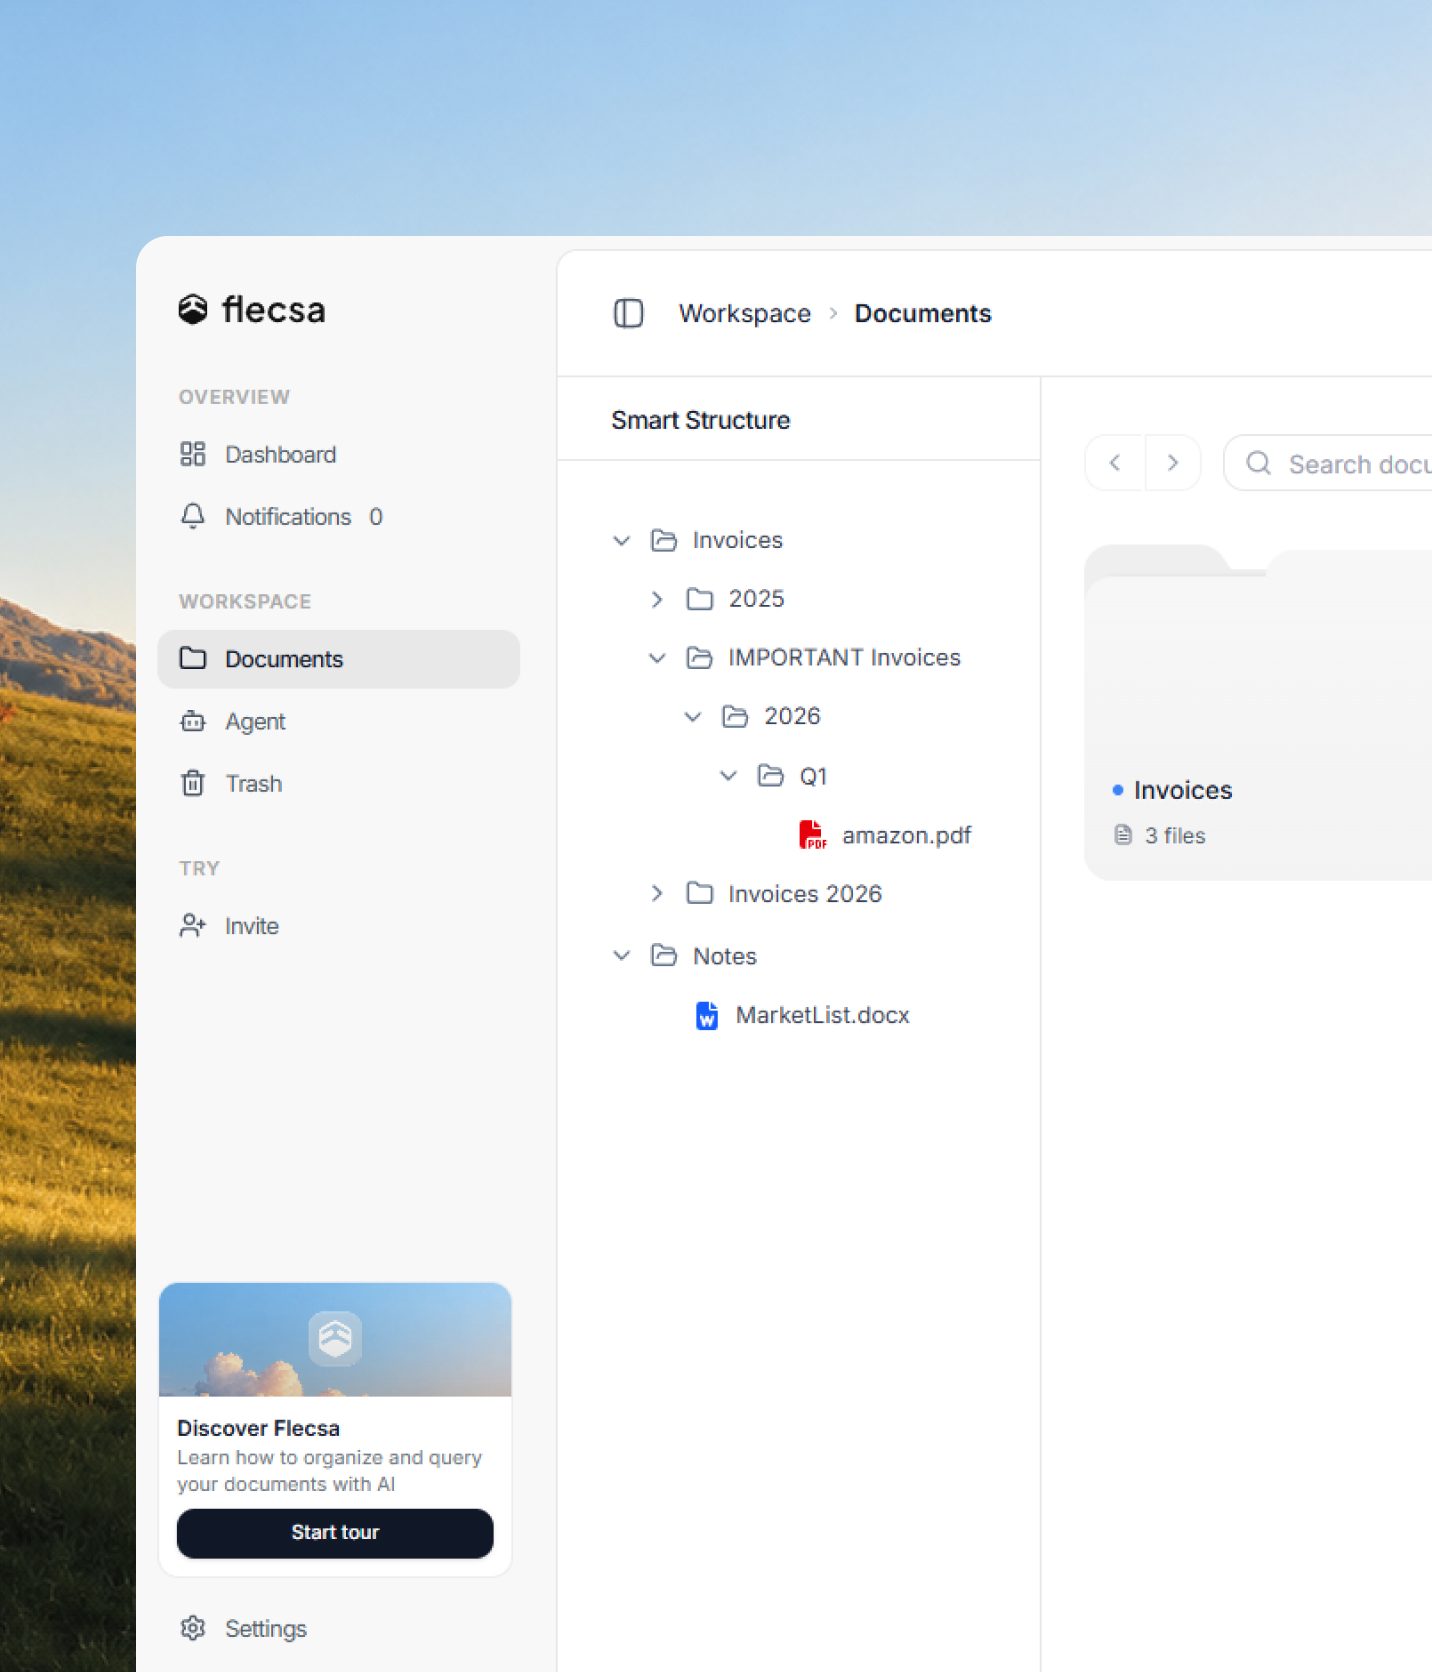
Task: Click the Invoices 2026 folder icon
Action: click(700, 893)
